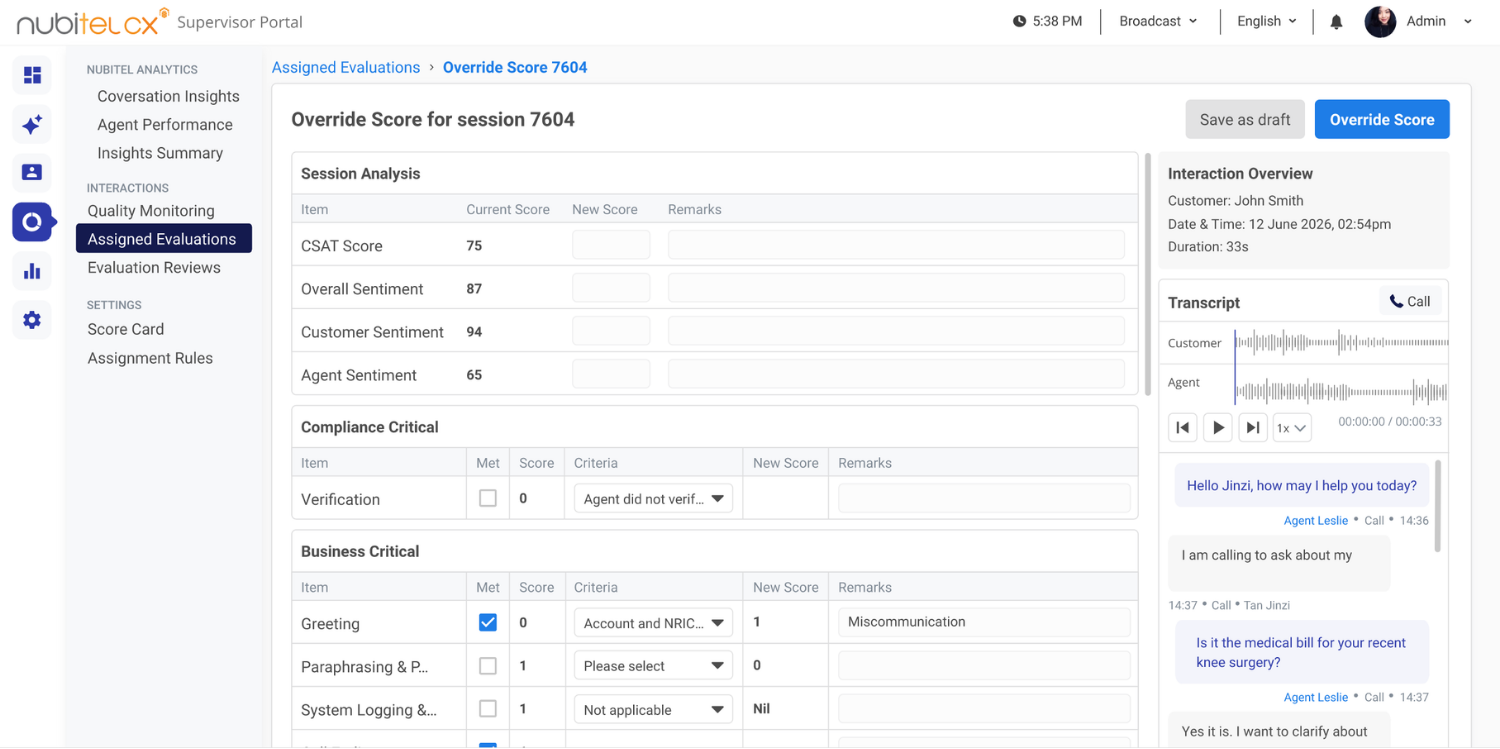Open the bar chart reports sidebar icon
The width and height of the screenshot is (1500, 749).
[x=32, y=271]
